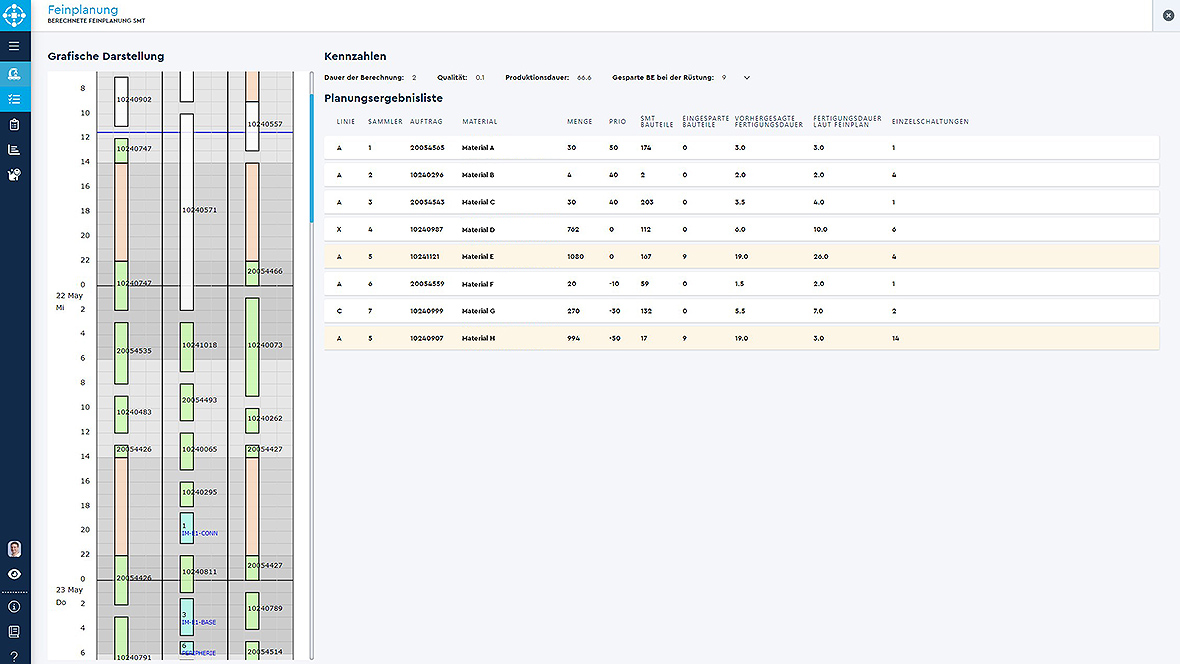Click the Gantt bar labeled 10240483
This screenshot has width=1180, height=664.
[x=121, y=415]
